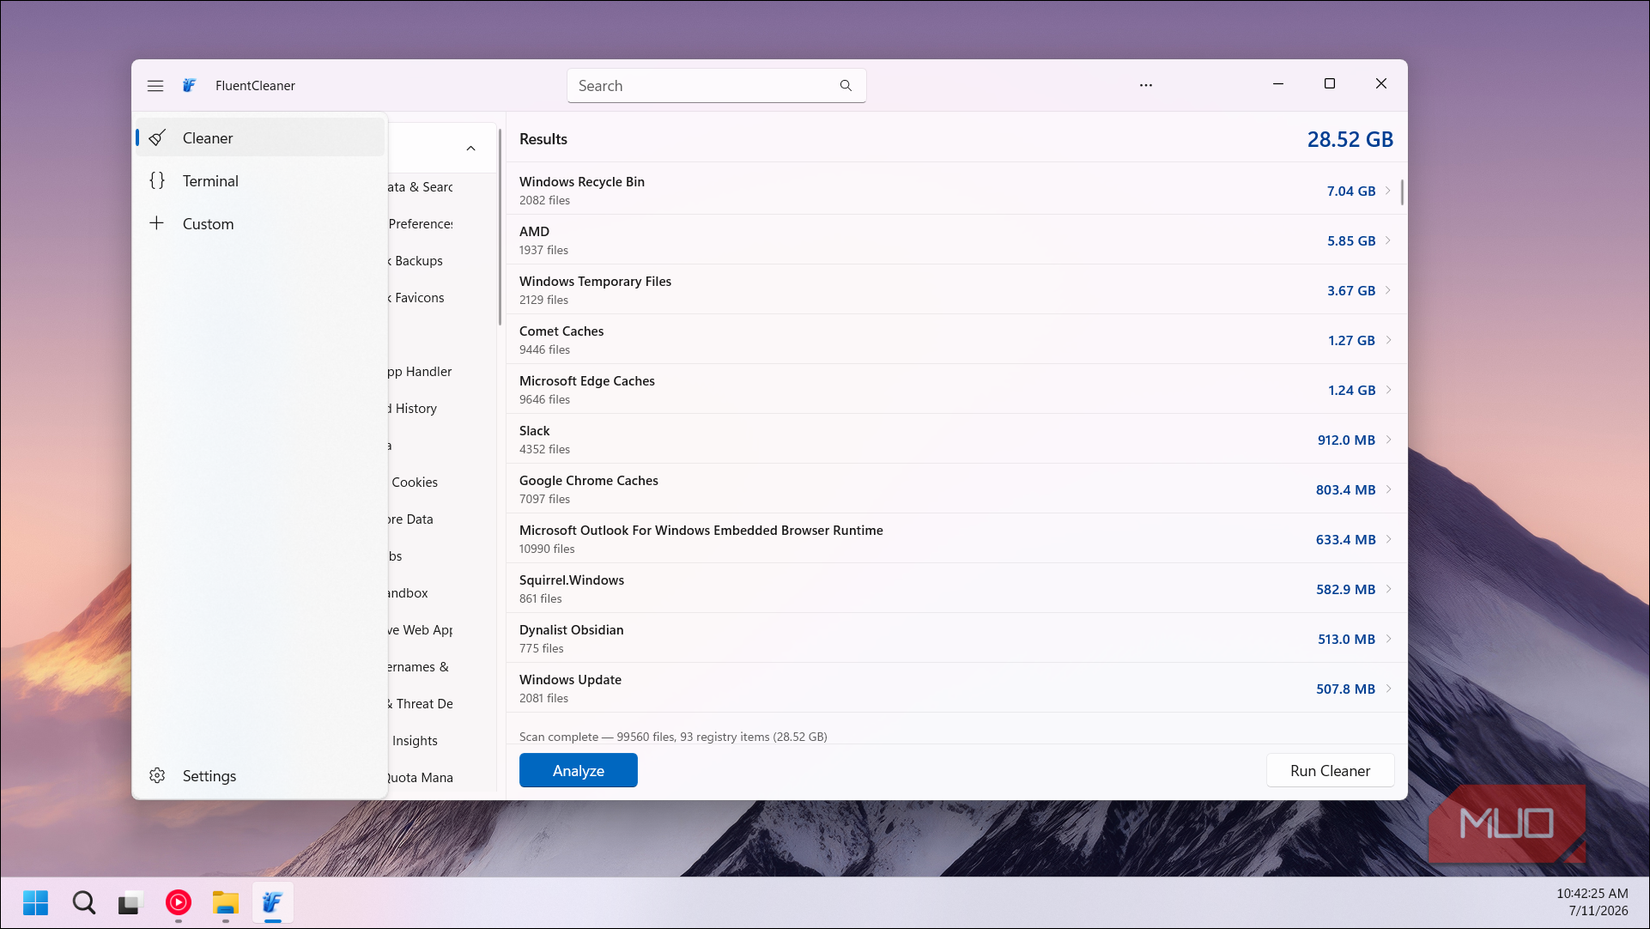The image size is (1650, 929).
Task: Open the Settings page
Action: (x=260, y=776)
